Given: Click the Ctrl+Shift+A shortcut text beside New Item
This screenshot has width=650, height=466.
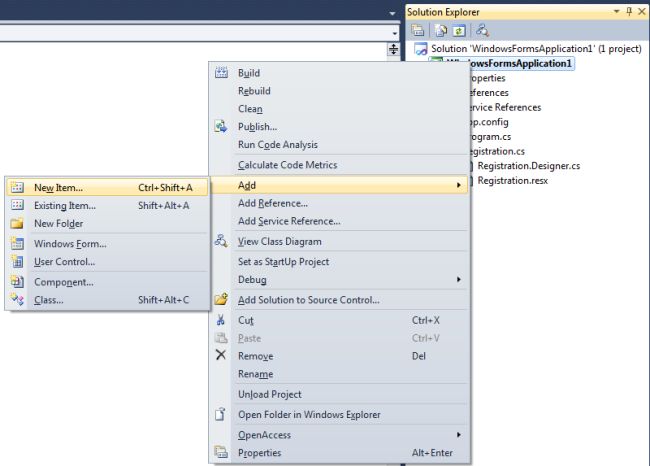Looking at the screenshot, I should point(165,188).
